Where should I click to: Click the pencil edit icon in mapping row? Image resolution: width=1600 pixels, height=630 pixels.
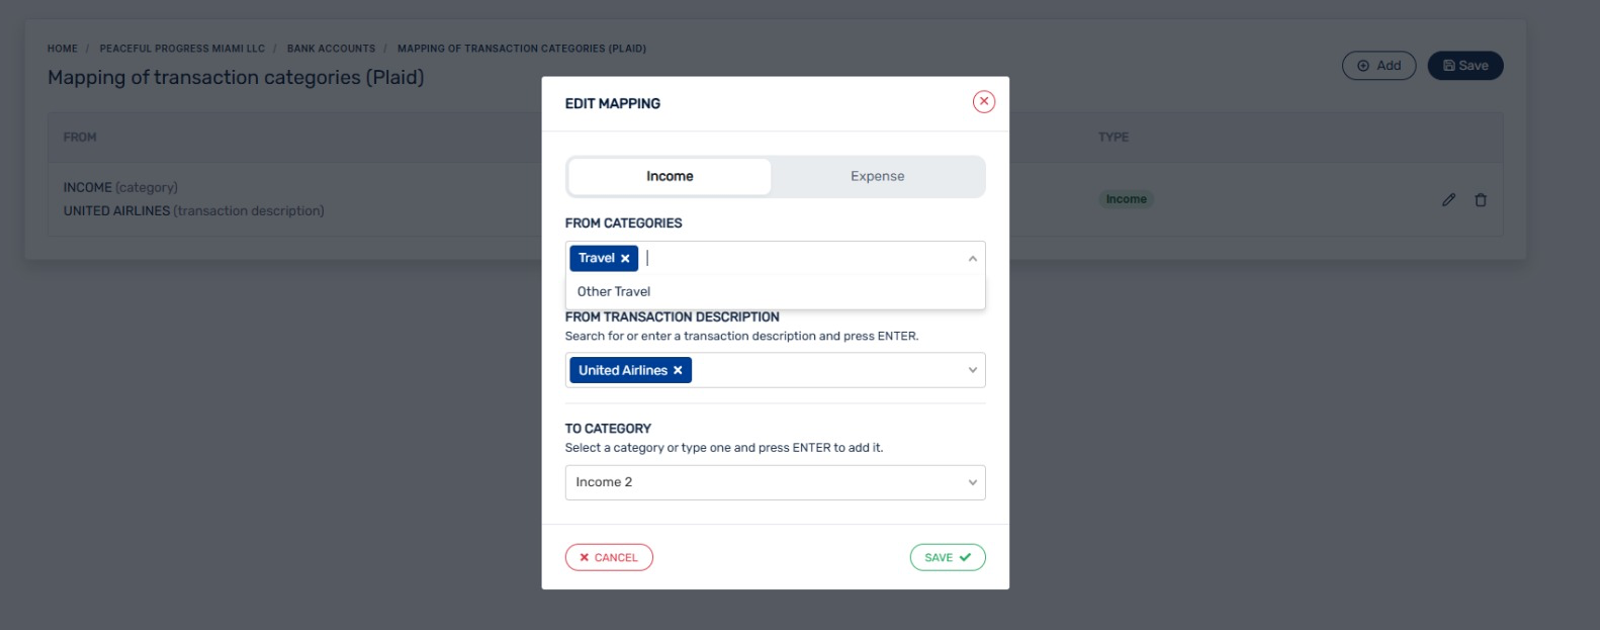tap(1448, 200)
